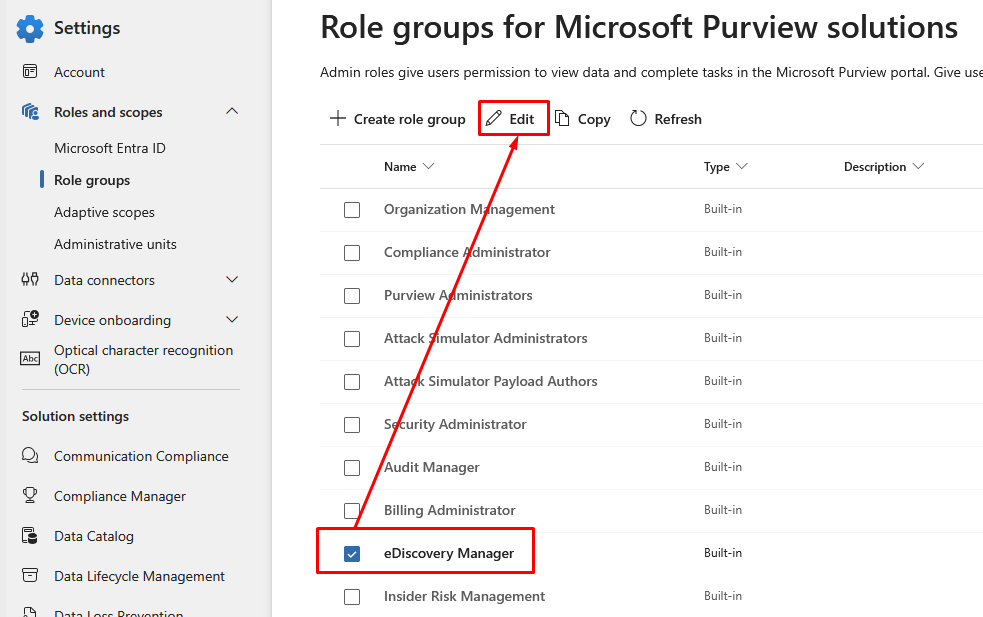Click the Copy button label
This screenshot has height=617, width=983.
tap(594, 119)
